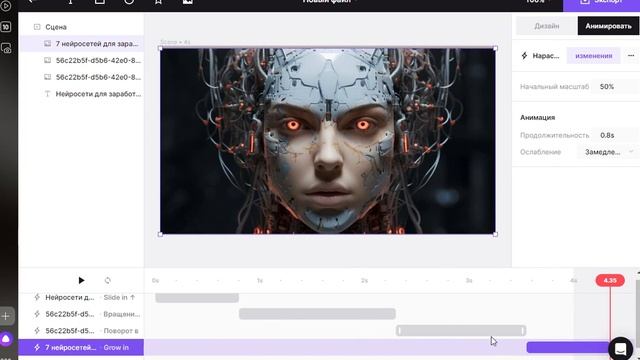Image resolution: width=640 pixels, height=360 pixels.
Task: Select the Сцена layer row
Action: pos(82,27)
